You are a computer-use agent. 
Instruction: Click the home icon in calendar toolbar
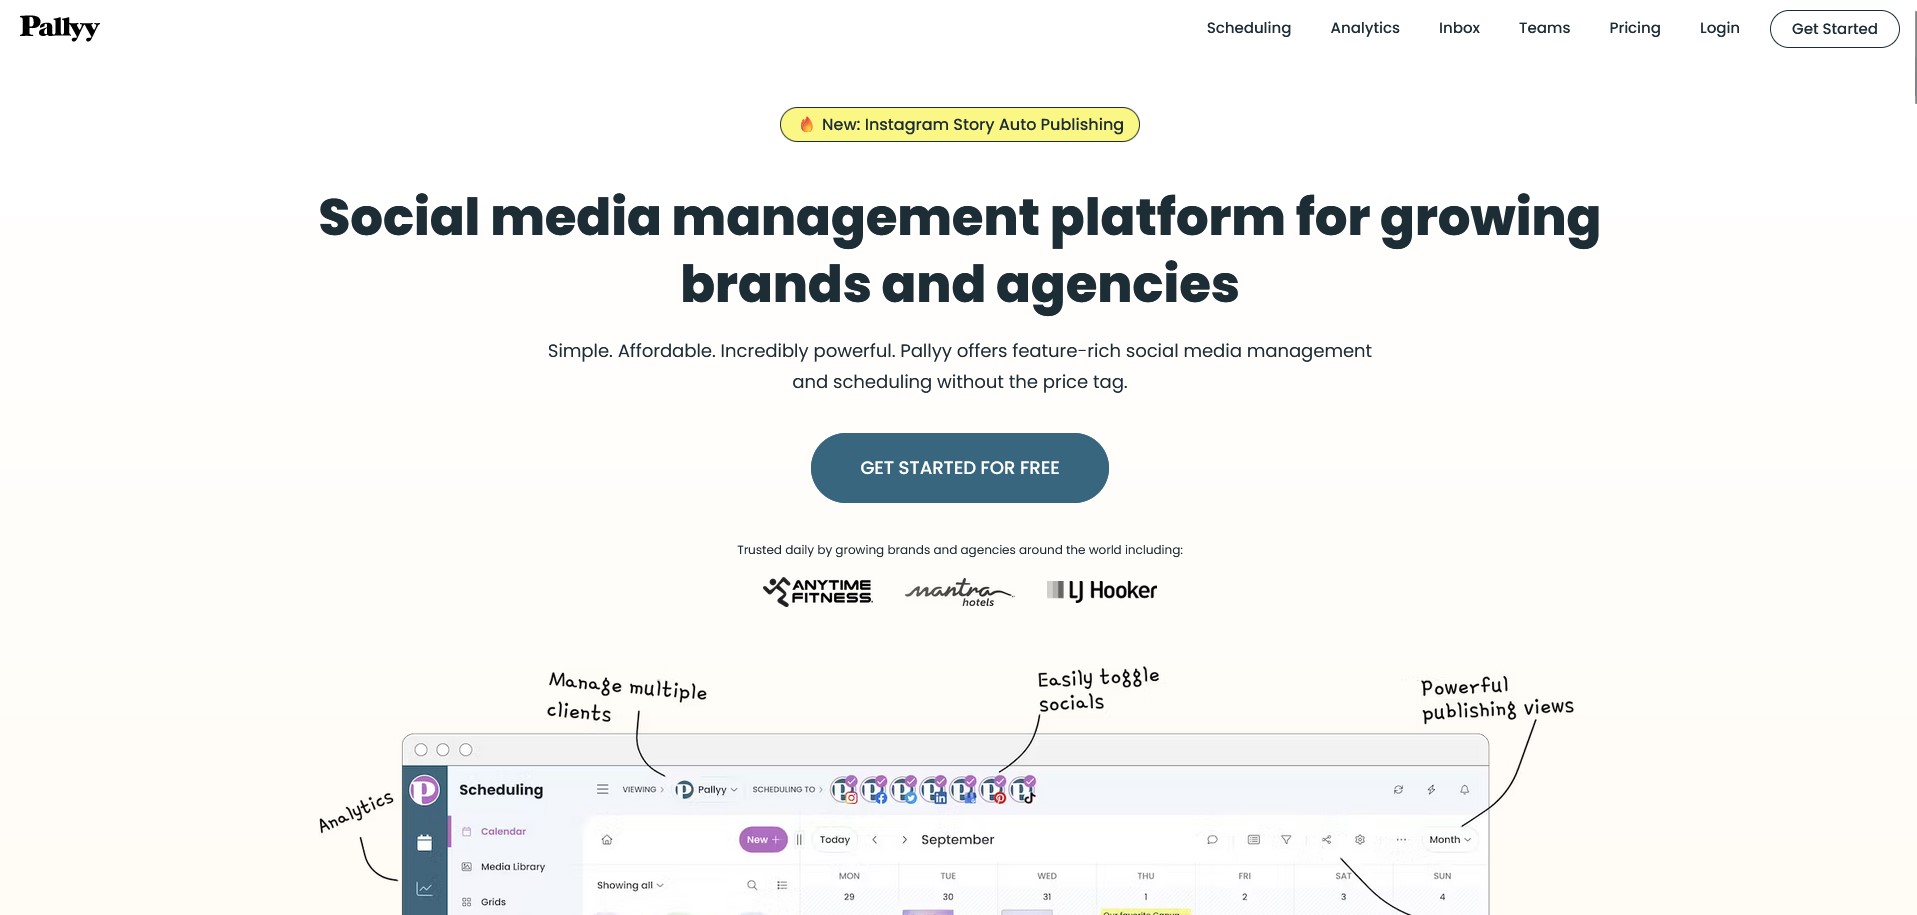(x=606, y=840)
